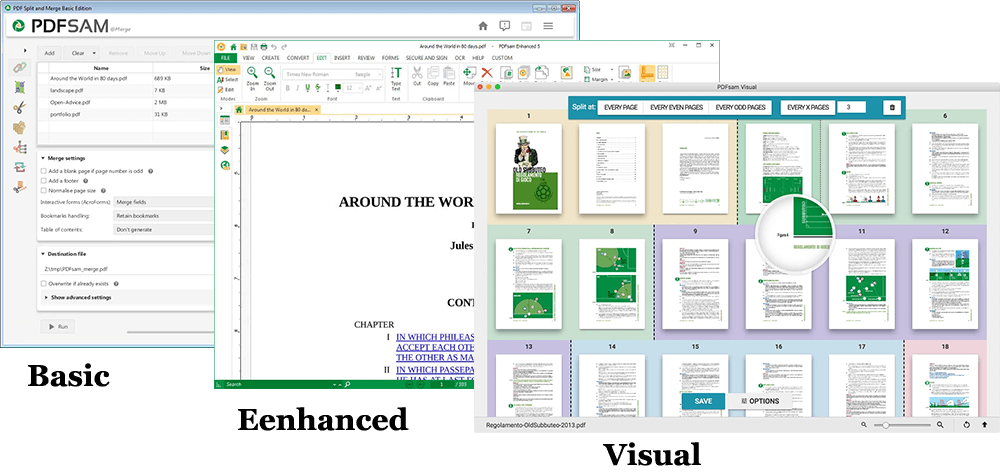Click the SAVE button in PDFsam Visual
The height and width of the screenshot is (475, 1000).
[703, 401]
